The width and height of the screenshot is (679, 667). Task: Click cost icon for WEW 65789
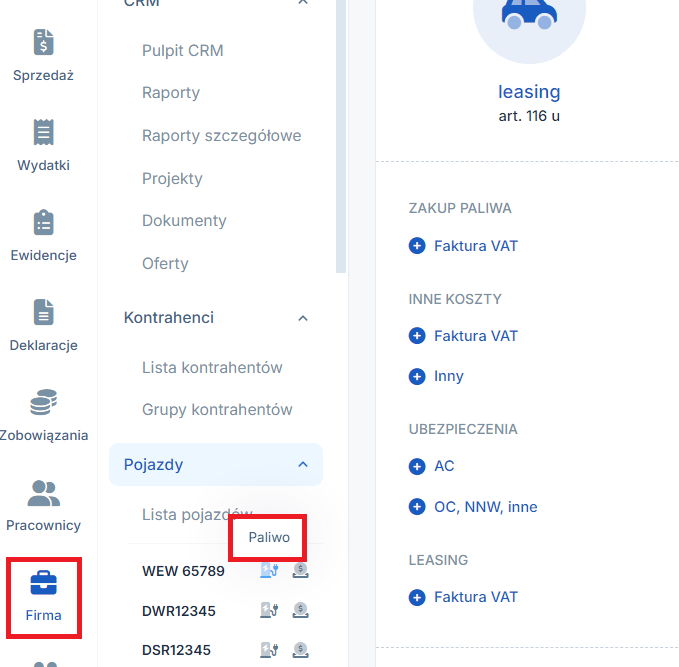pos(300,570)
